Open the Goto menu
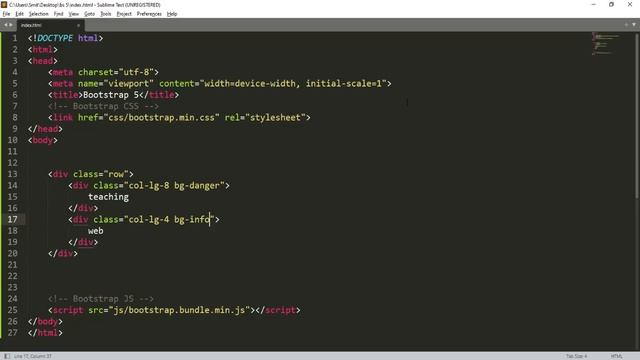Viewport: 640px width, 360px height. pos(89,14)
